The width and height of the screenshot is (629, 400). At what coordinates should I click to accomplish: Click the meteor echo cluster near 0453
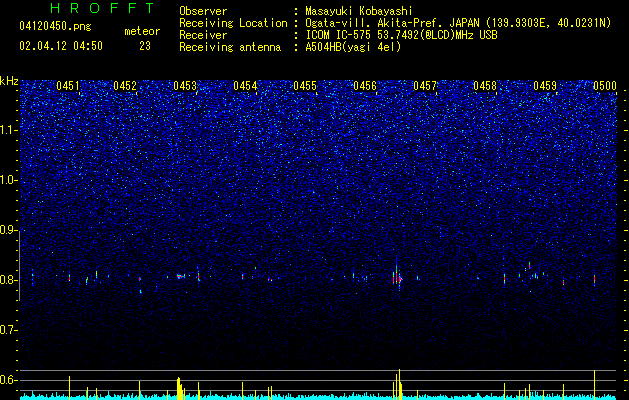click(181, 276)
